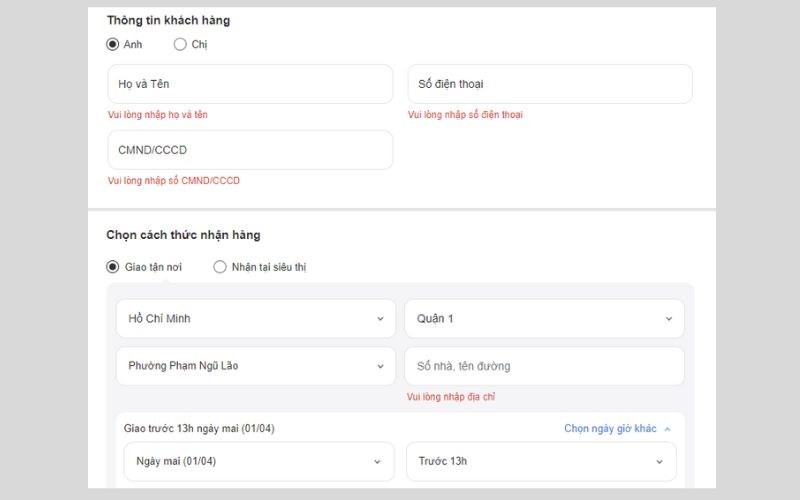Click the chevron arrow in the delivery time selector
The image size is (800, 500).
(x=660, y=462)
